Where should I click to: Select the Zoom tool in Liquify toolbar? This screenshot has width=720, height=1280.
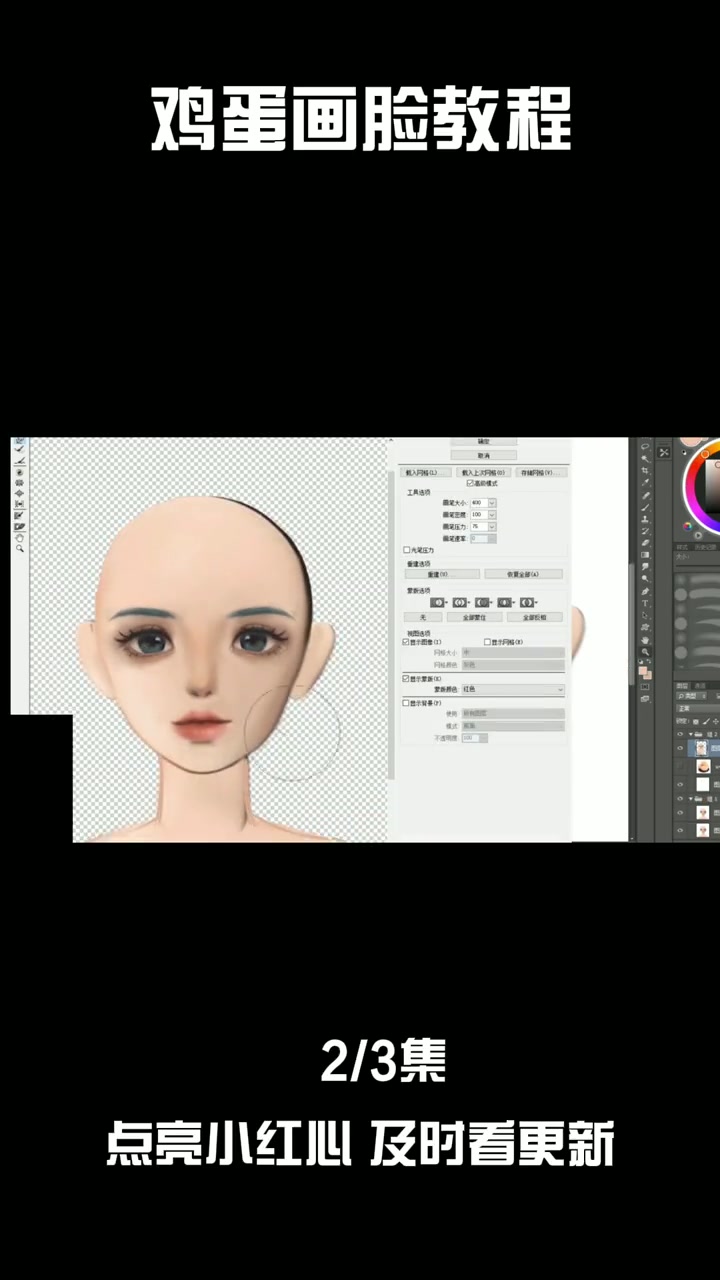(19, 548)
